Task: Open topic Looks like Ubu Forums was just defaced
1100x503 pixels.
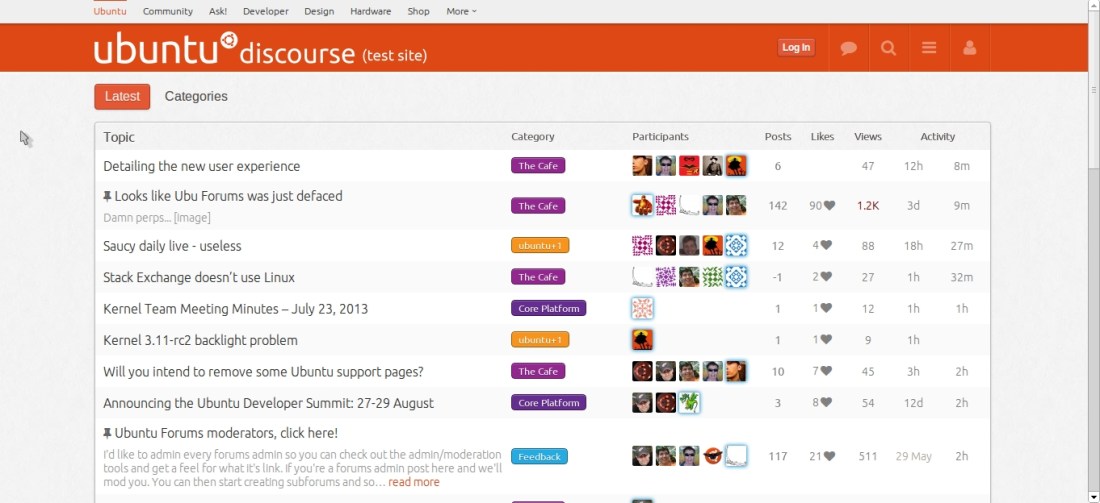Action: click(x=229, y=196)
